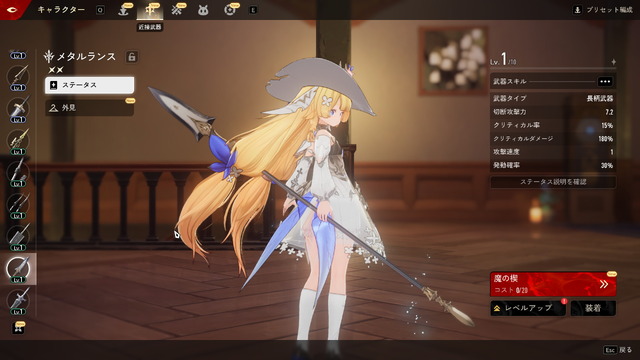This screenshot has height=360, width=640.
Task: Select the first character tab with anchor icon
Action: pyautogui.click(x=124, y=10)
